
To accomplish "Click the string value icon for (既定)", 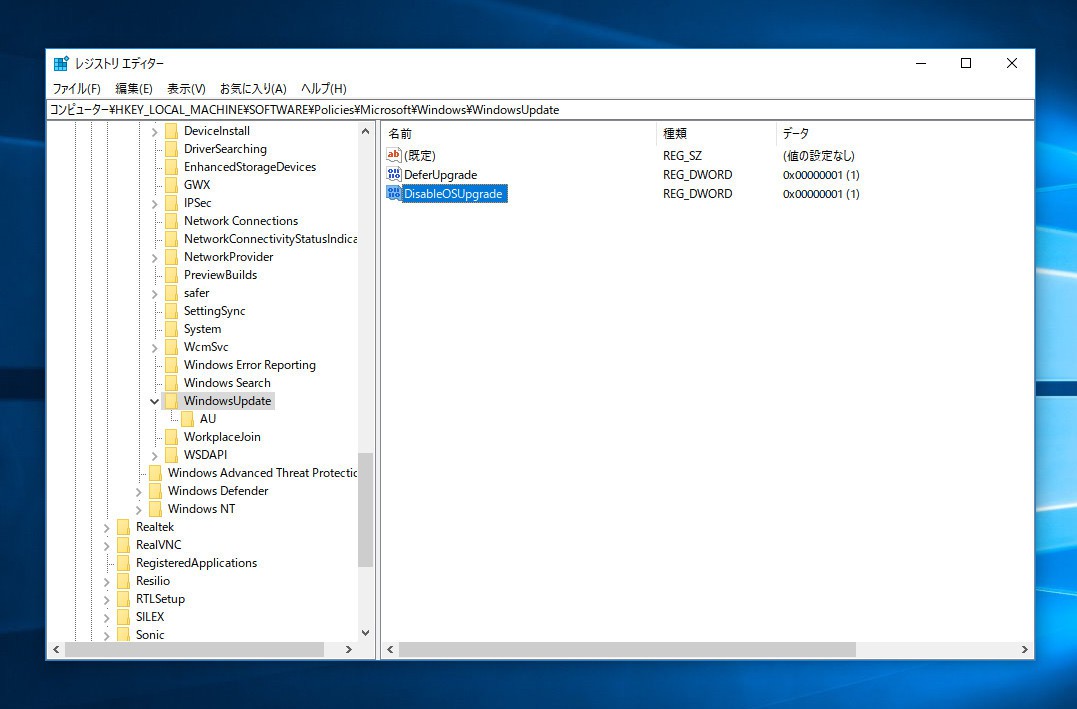I will [393, 156].
